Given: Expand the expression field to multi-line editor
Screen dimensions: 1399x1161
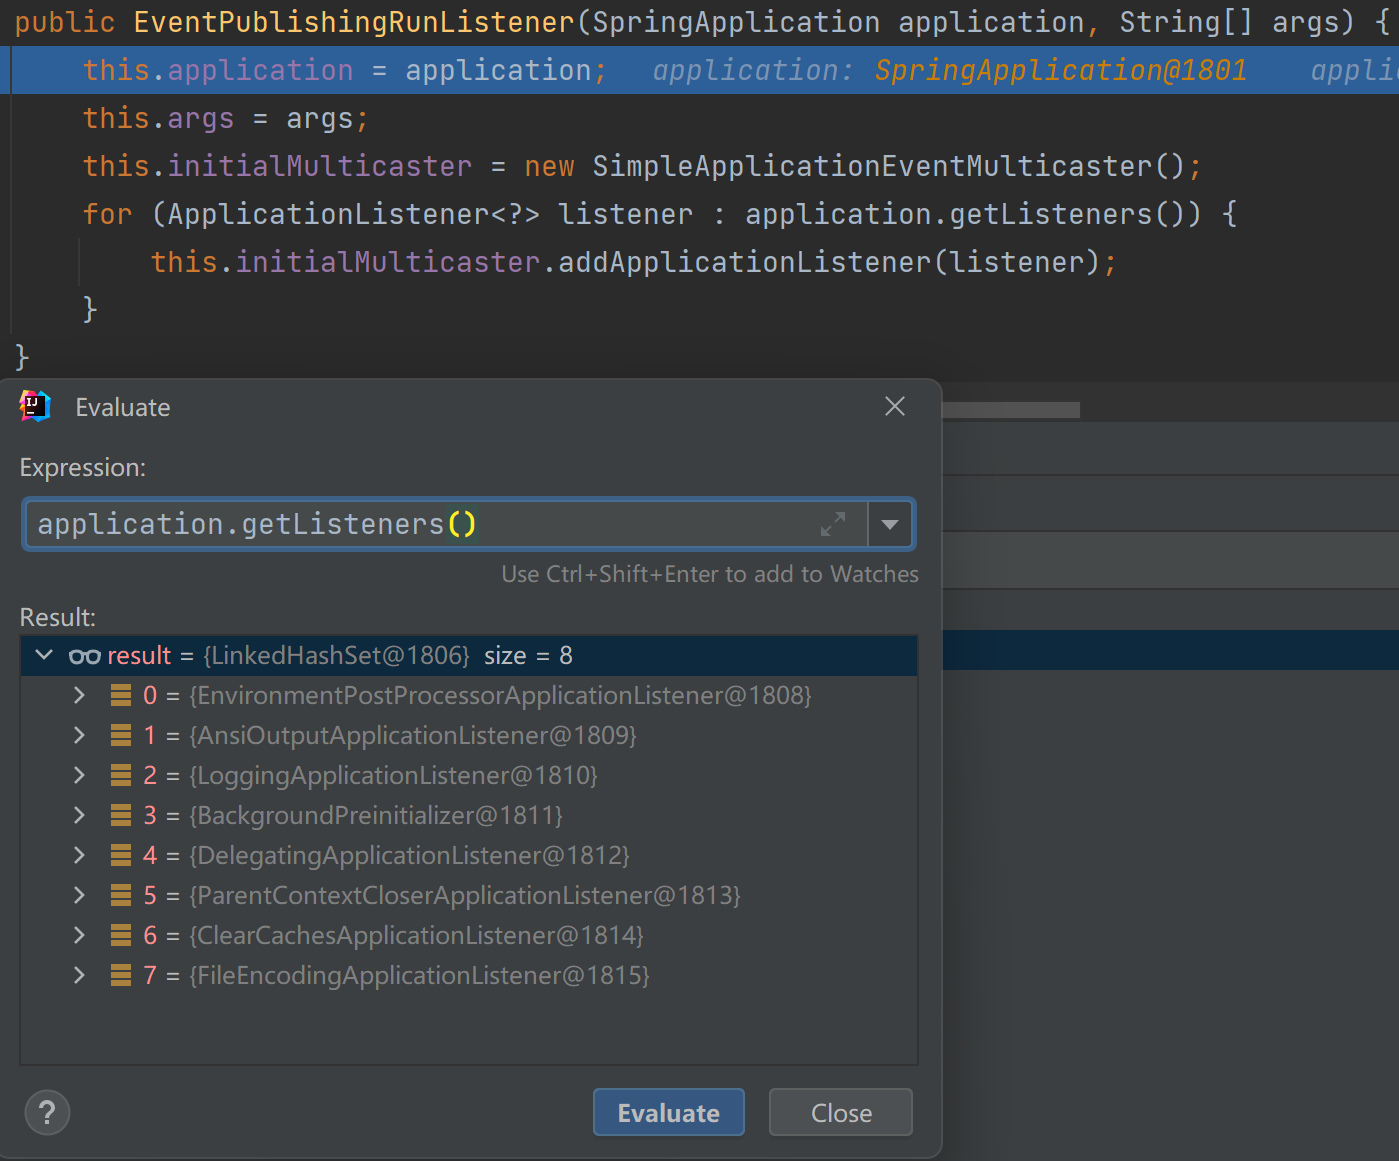Looking at the screenshot, I should [833, 524].
